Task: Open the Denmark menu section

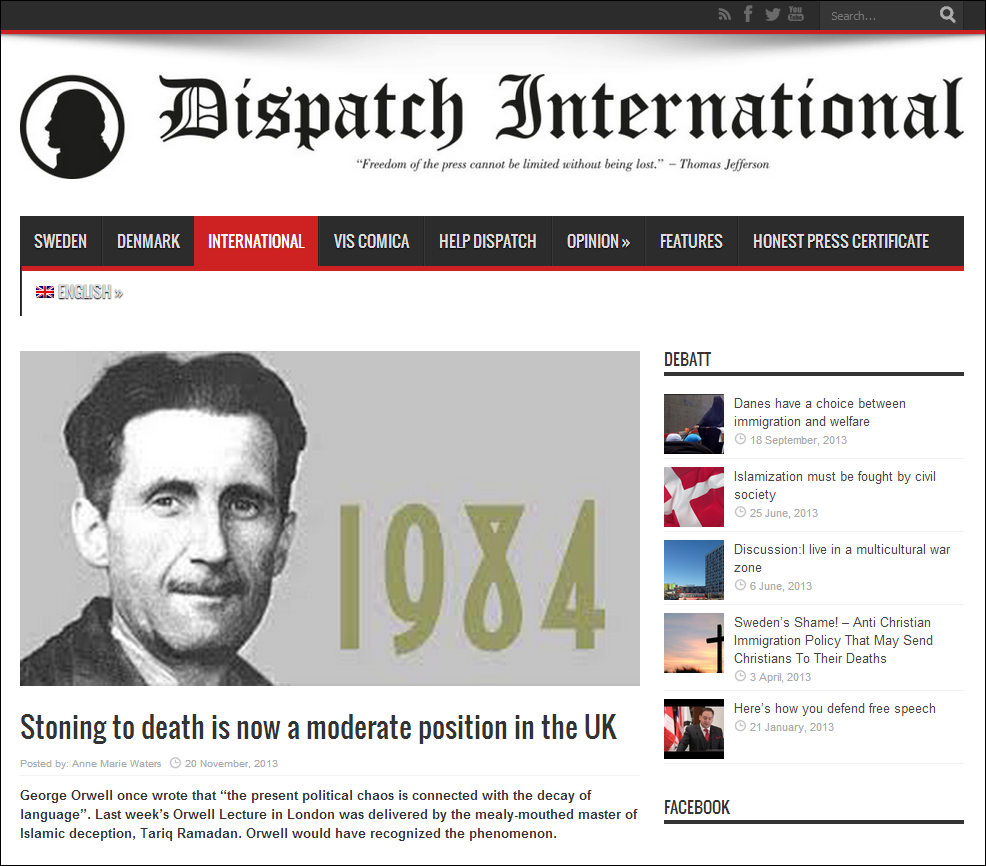Action: point(148,241)
